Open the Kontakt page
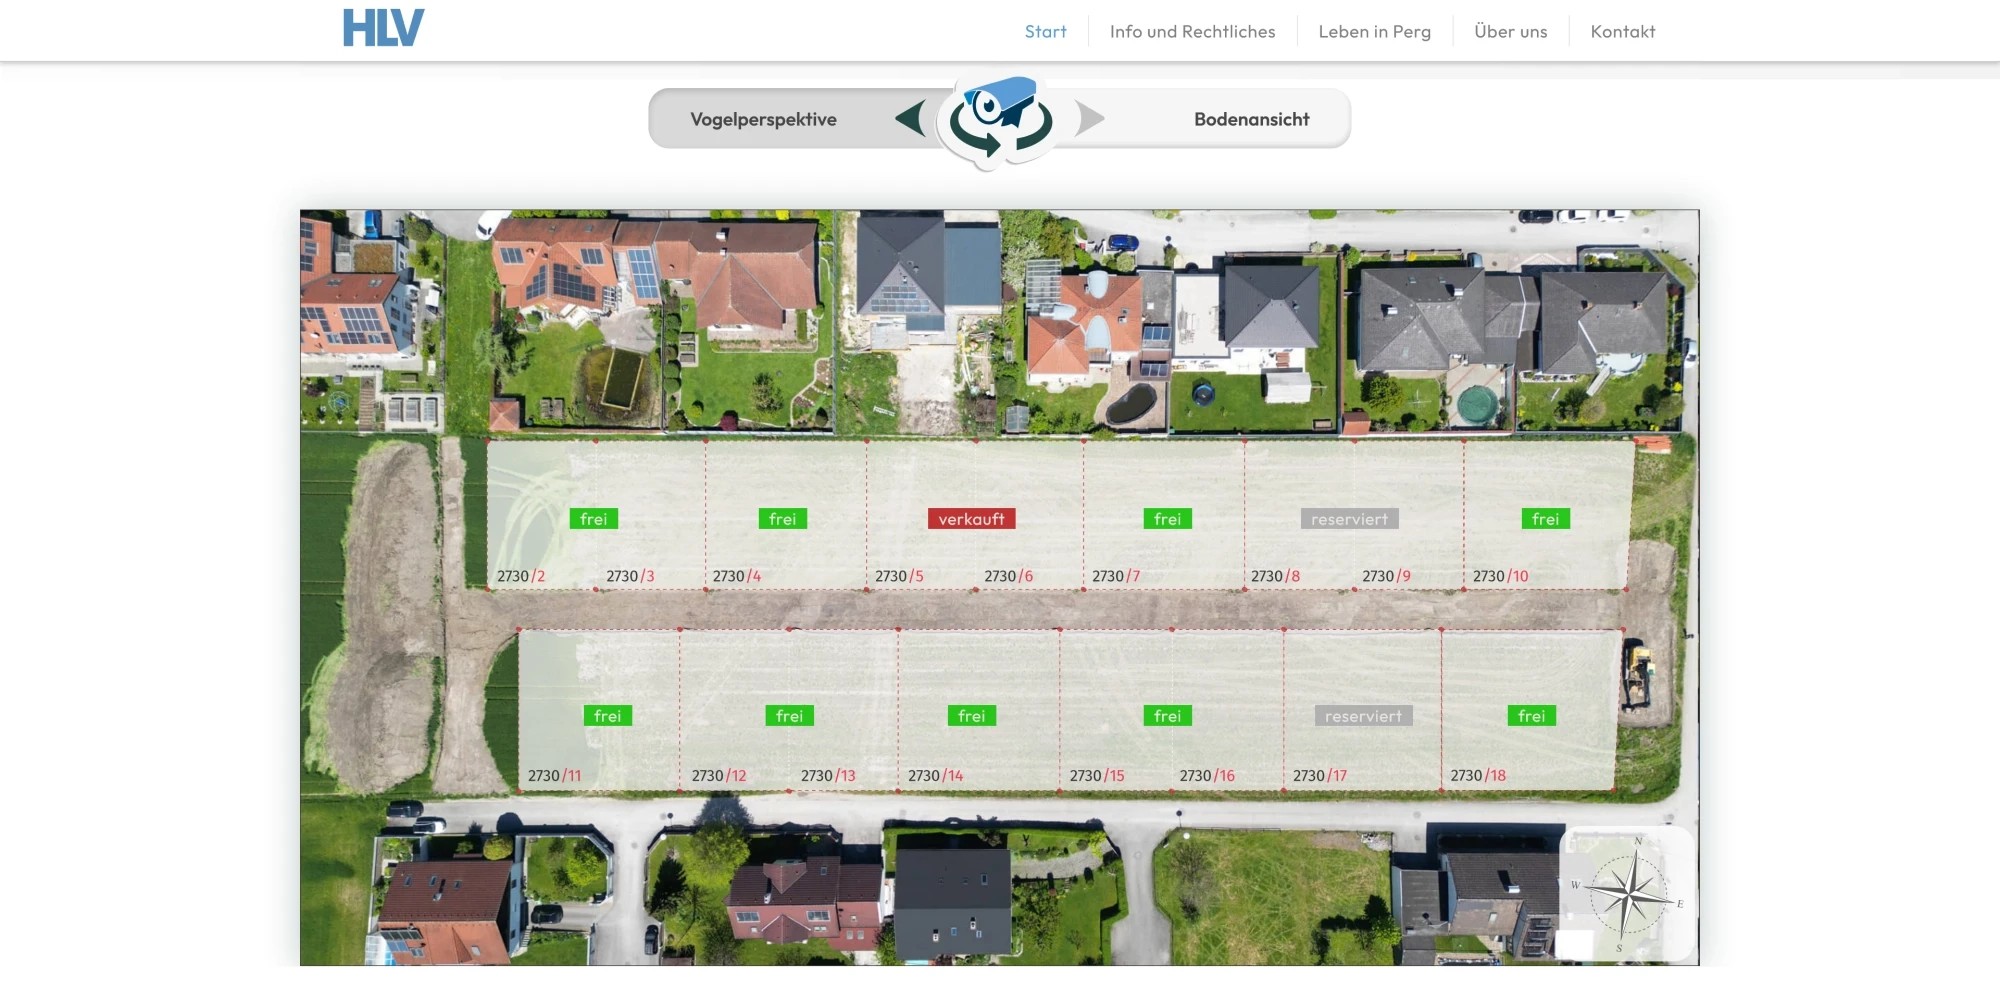The height and width of the screenshot is (988, 2000). tap(1622, 32)
